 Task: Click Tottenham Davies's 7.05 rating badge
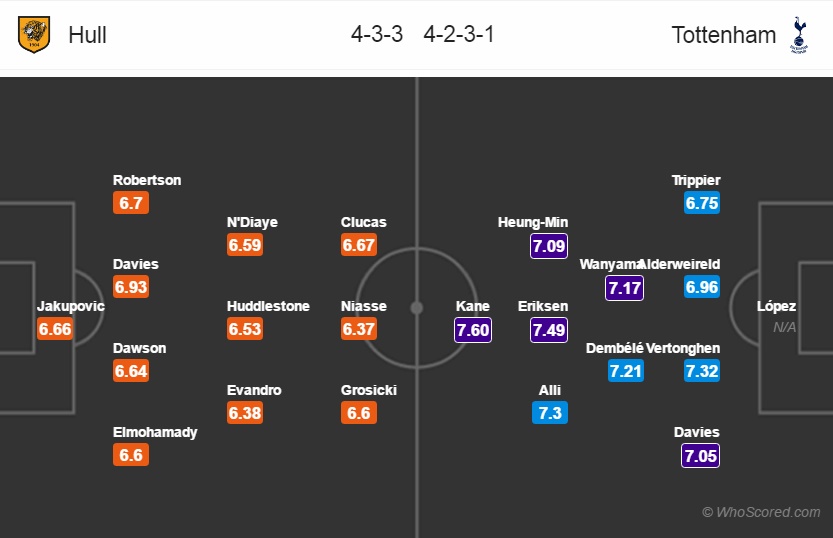click(x=700, y=456)
